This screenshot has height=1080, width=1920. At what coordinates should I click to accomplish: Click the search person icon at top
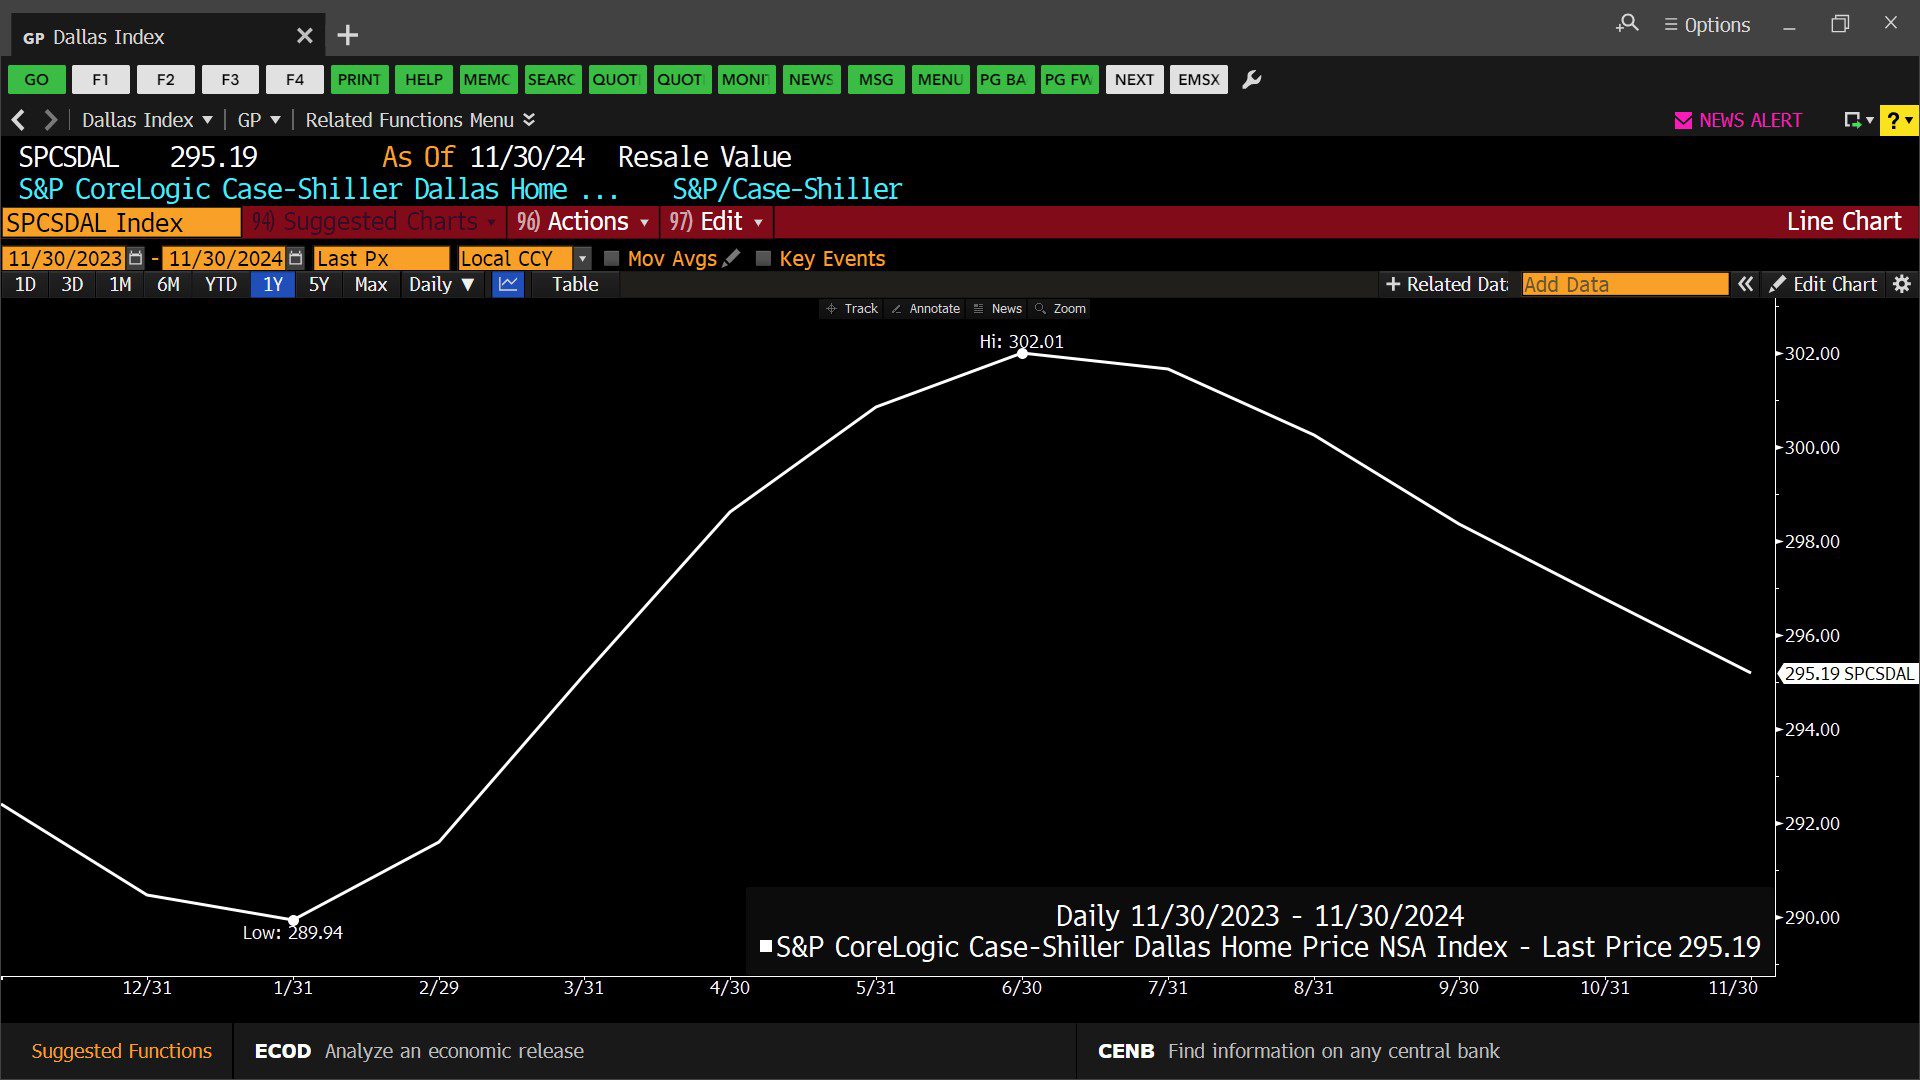pyautogui.click(x=1627, y=23)
